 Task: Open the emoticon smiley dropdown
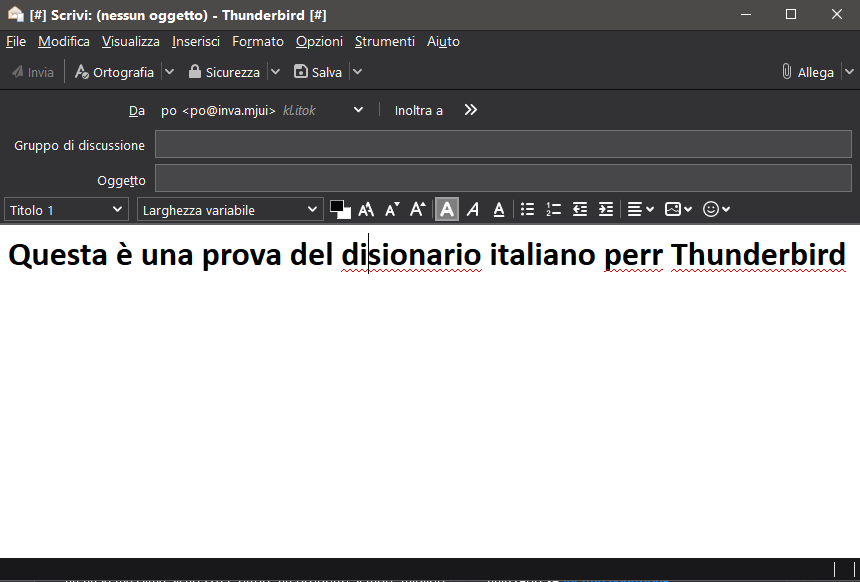(x=716, y=210)
